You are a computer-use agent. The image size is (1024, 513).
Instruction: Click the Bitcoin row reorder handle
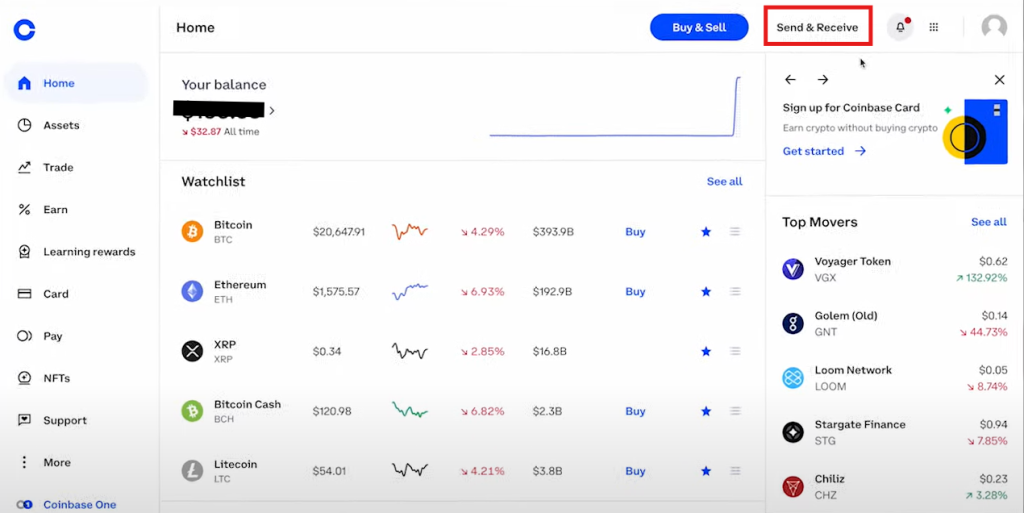tap(735, 232)
